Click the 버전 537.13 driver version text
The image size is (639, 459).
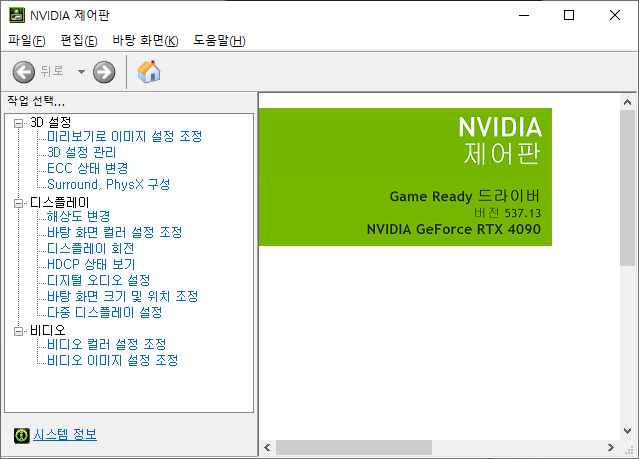click(507, 213)
